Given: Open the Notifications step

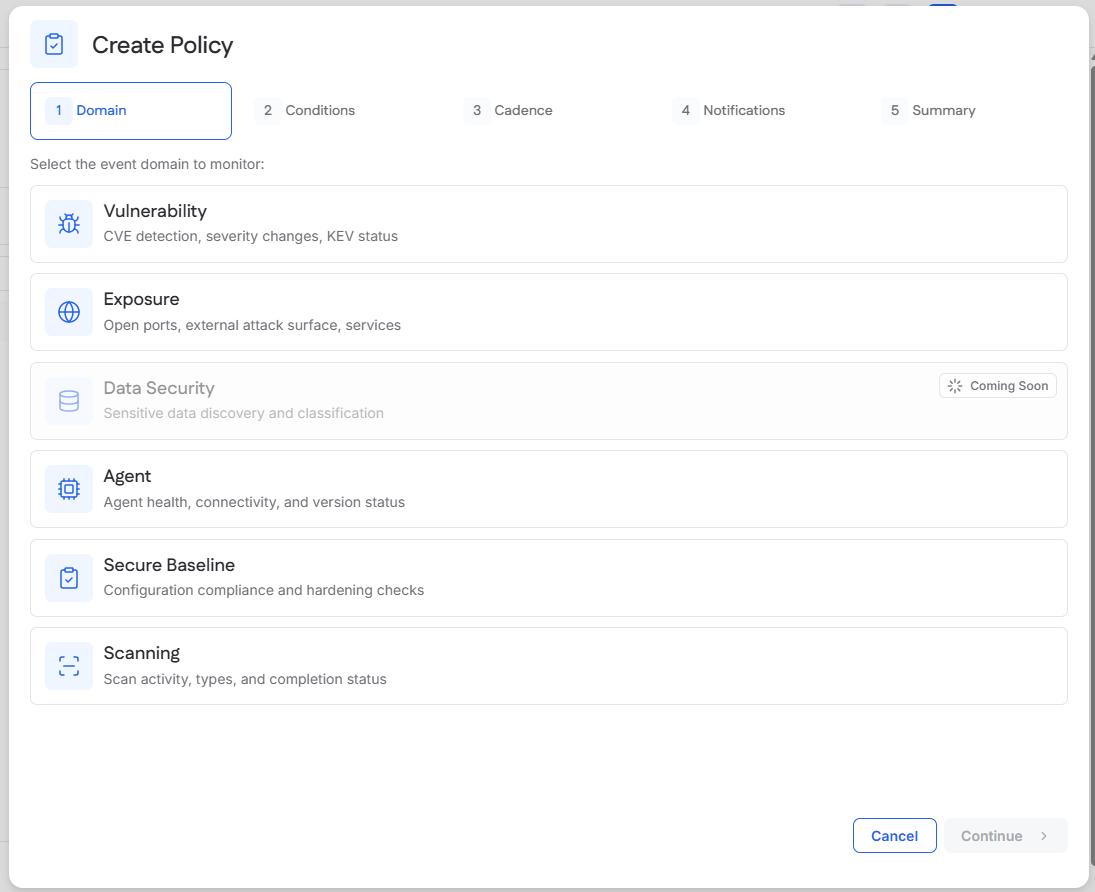Looking at the screenshot, I should tap(728, 110).
